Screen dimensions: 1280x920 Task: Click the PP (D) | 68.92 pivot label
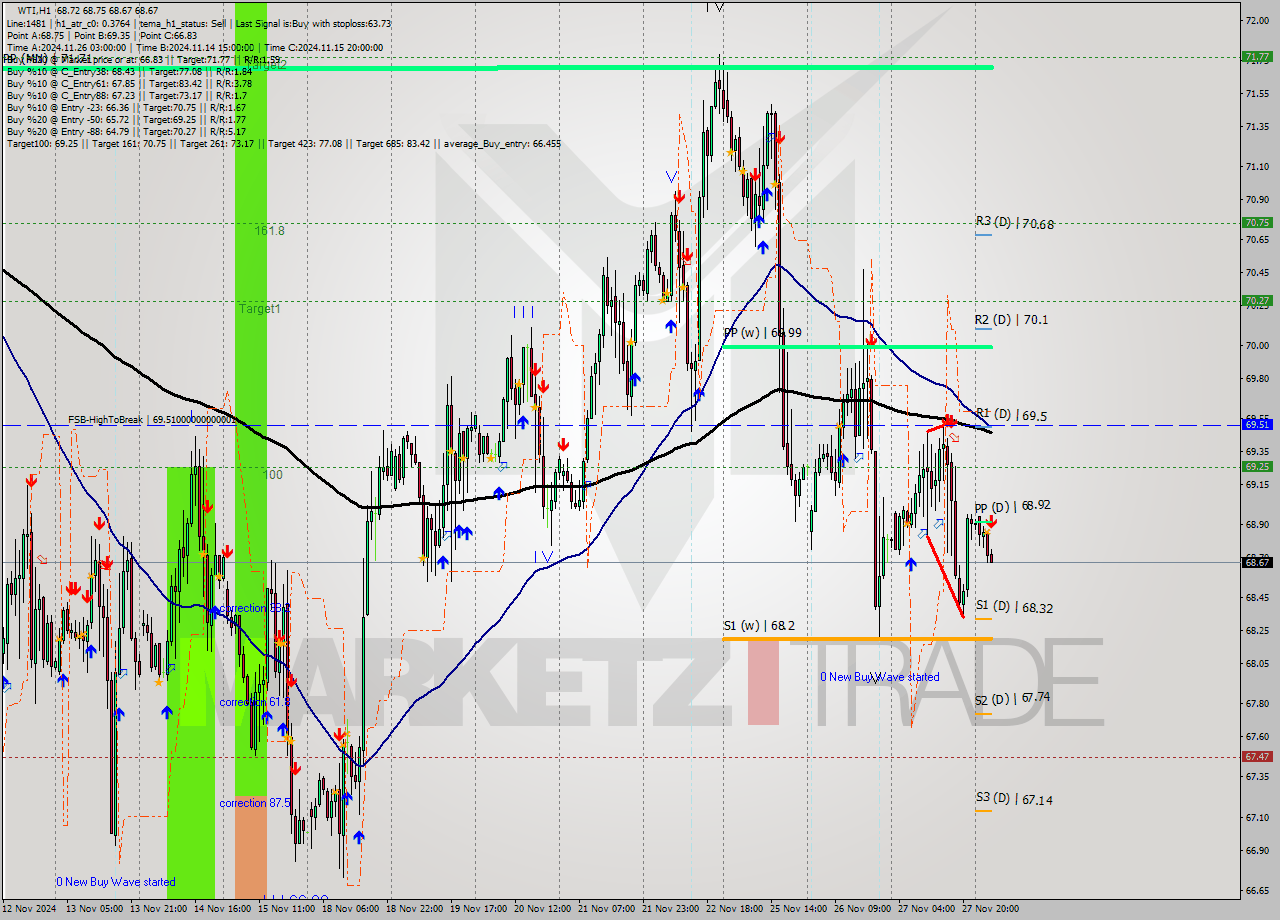(x=1012, y=507)
